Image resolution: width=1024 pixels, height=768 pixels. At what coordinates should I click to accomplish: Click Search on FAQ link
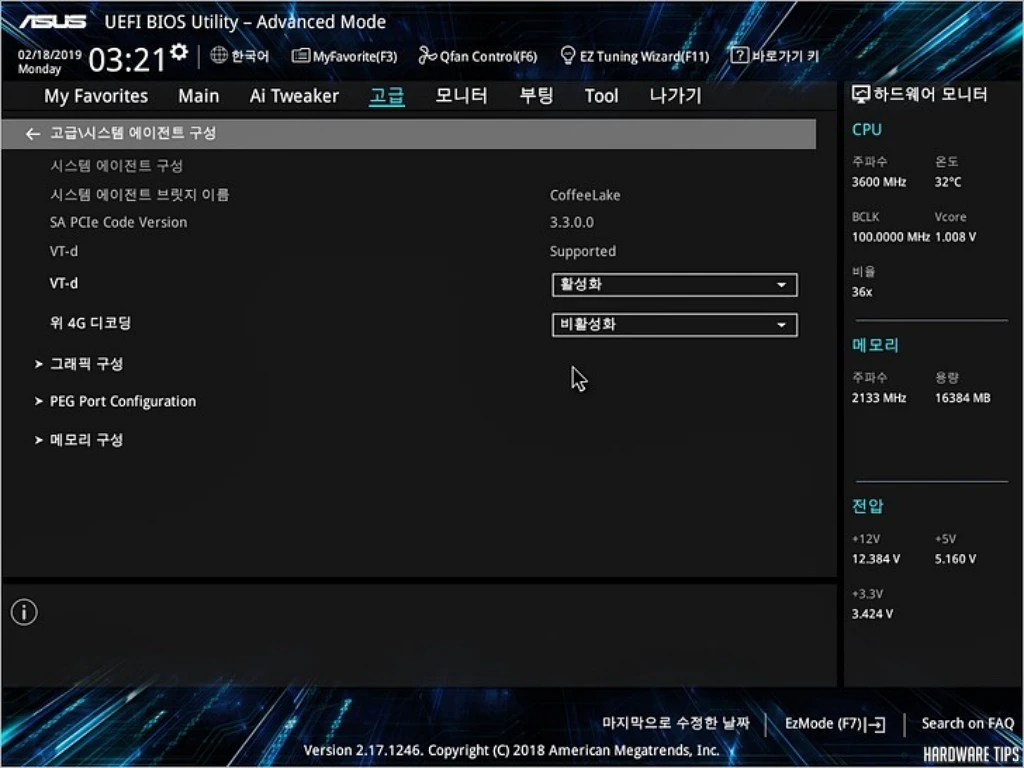click(968, 724)
